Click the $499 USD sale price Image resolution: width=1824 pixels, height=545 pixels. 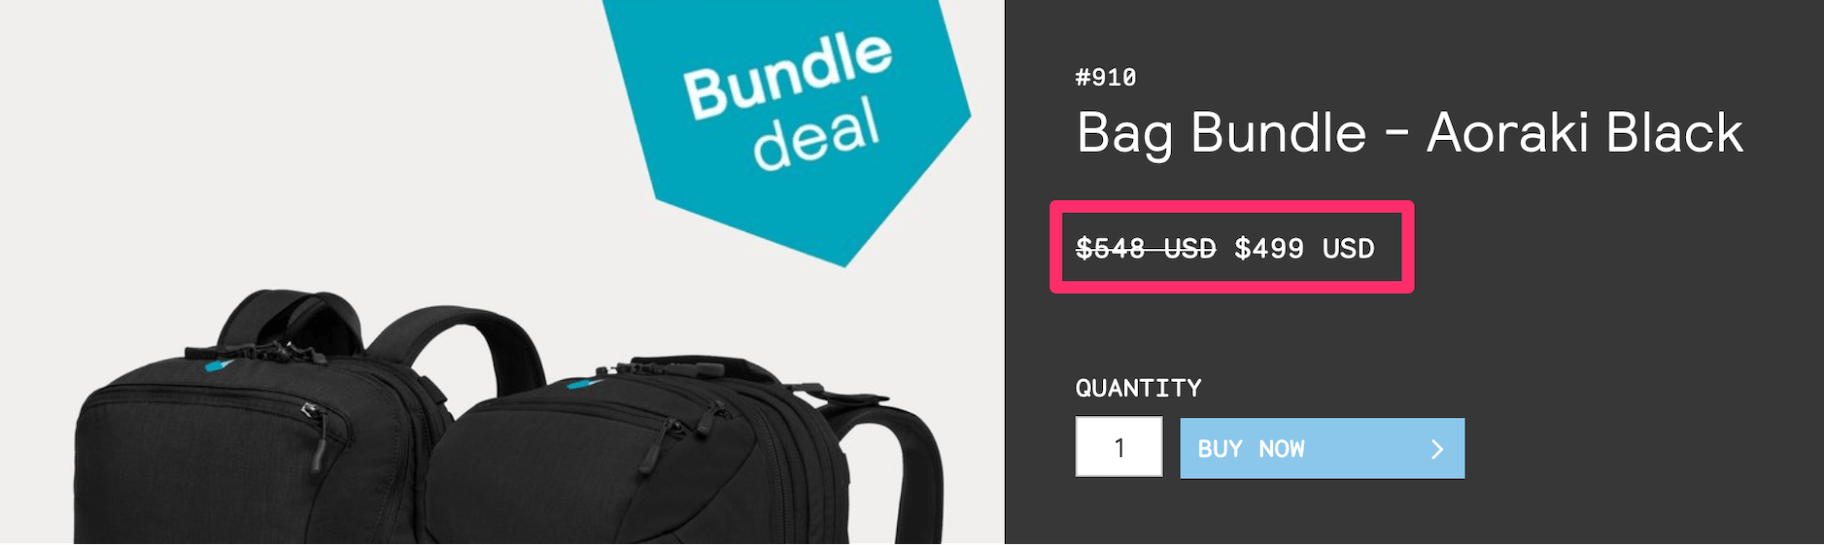click(x=1304, y=248)
